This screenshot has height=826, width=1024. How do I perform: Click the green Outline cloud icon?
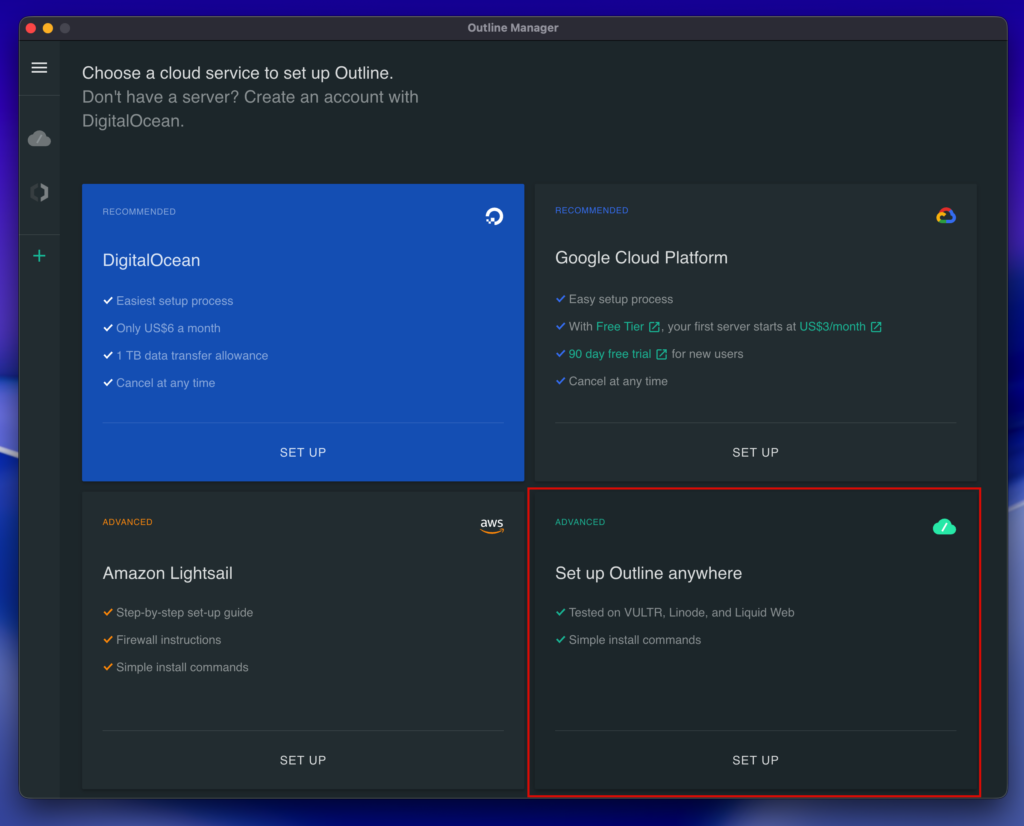944,526
